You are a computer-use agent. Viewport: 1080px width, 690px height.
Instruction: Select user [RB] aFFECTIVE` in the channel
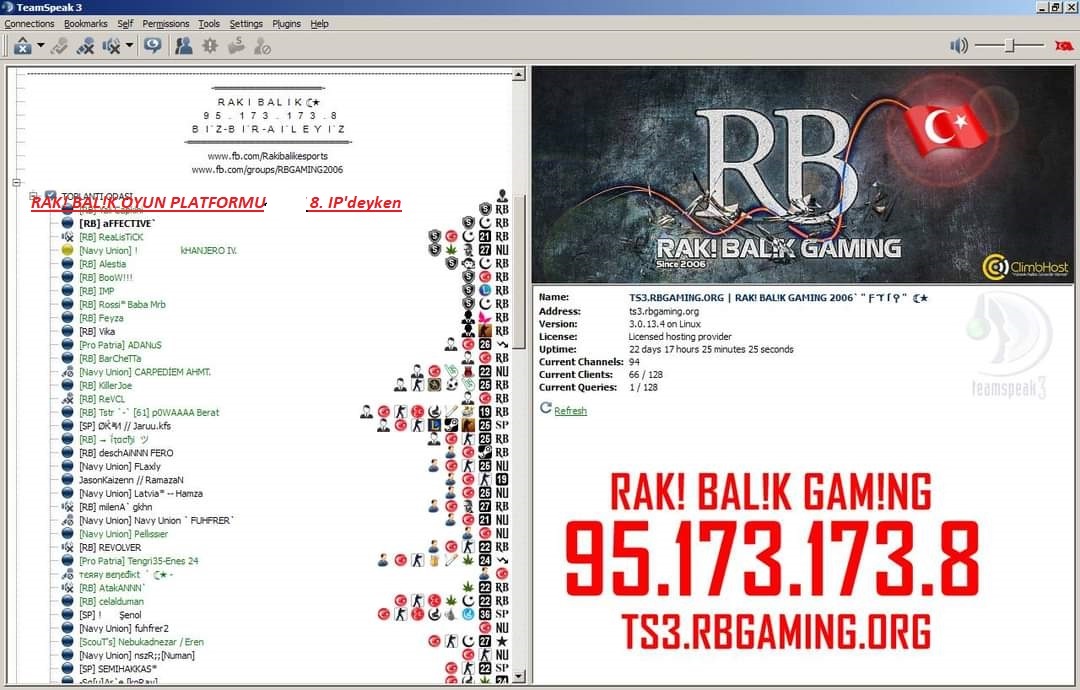pos(117,224)
